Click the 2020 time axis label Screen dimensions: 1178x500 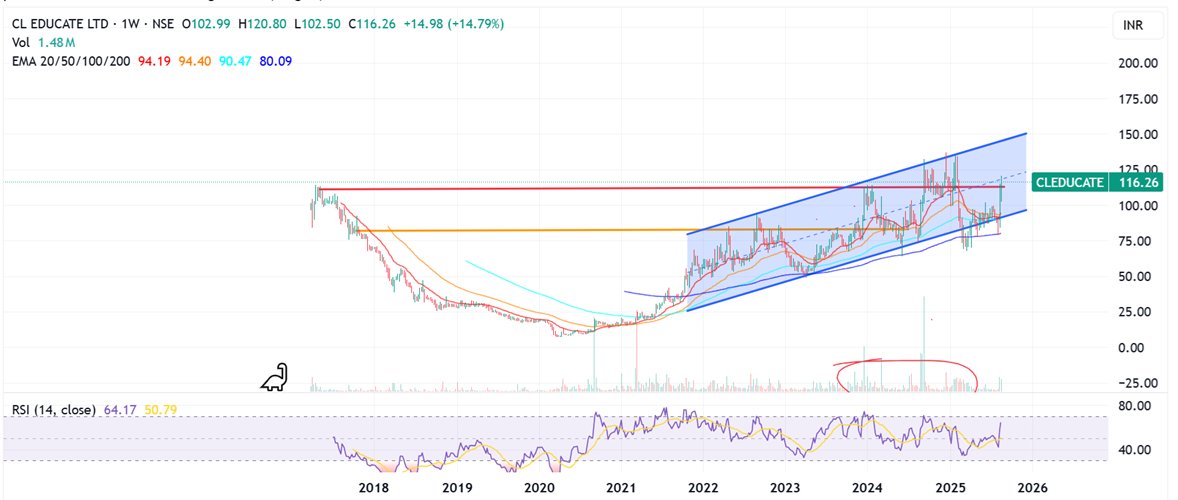point(539,486)
